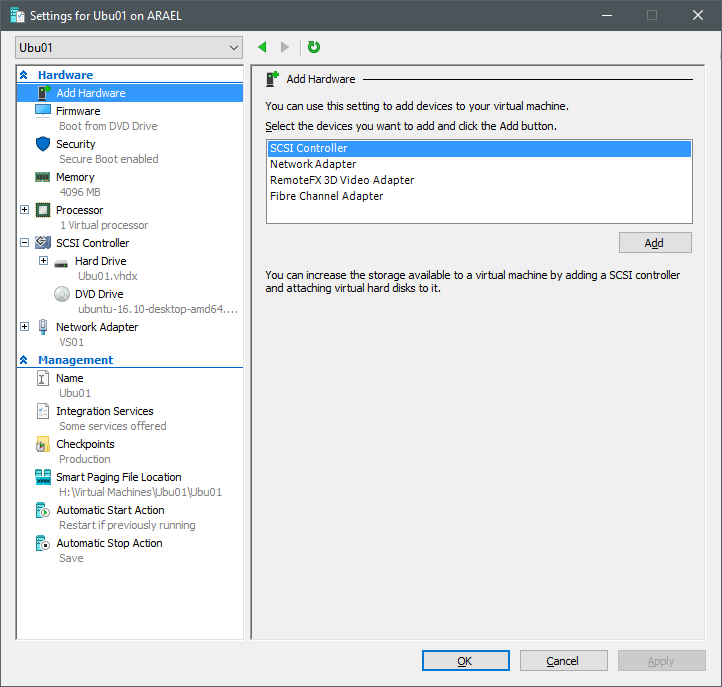Click the 'VS01' virtual switch name

click(71, 342)
